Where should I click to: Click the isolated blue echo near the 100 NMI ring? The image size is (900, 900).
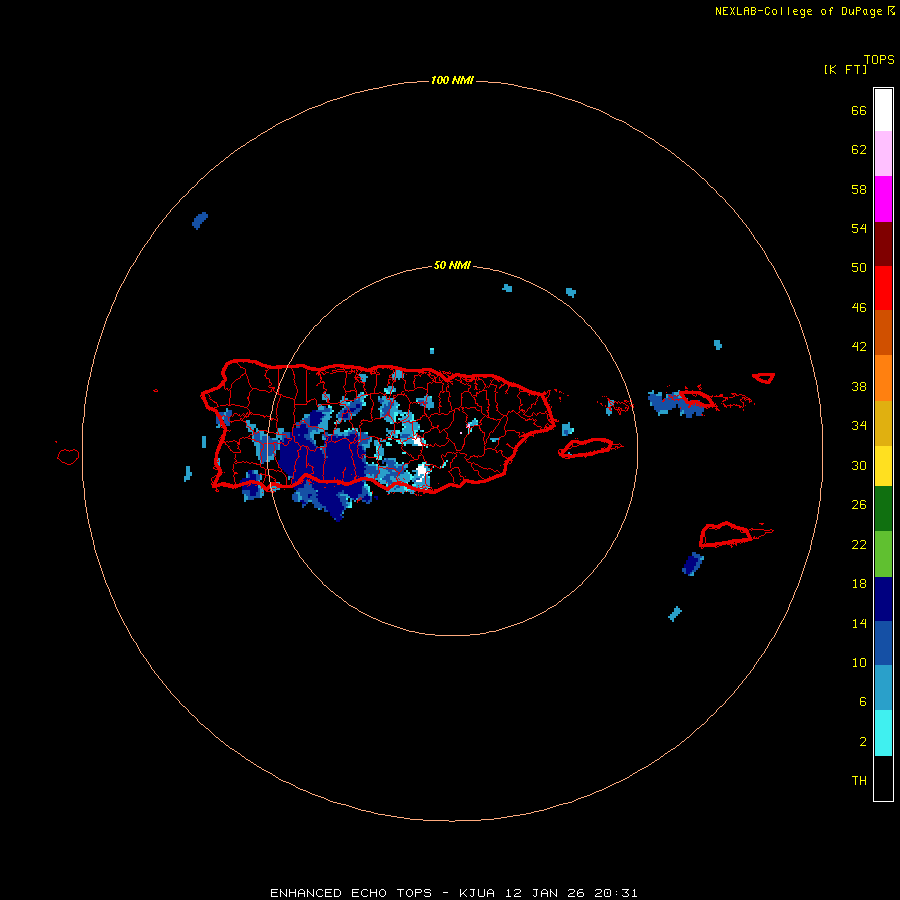click(x=200, y=220)
